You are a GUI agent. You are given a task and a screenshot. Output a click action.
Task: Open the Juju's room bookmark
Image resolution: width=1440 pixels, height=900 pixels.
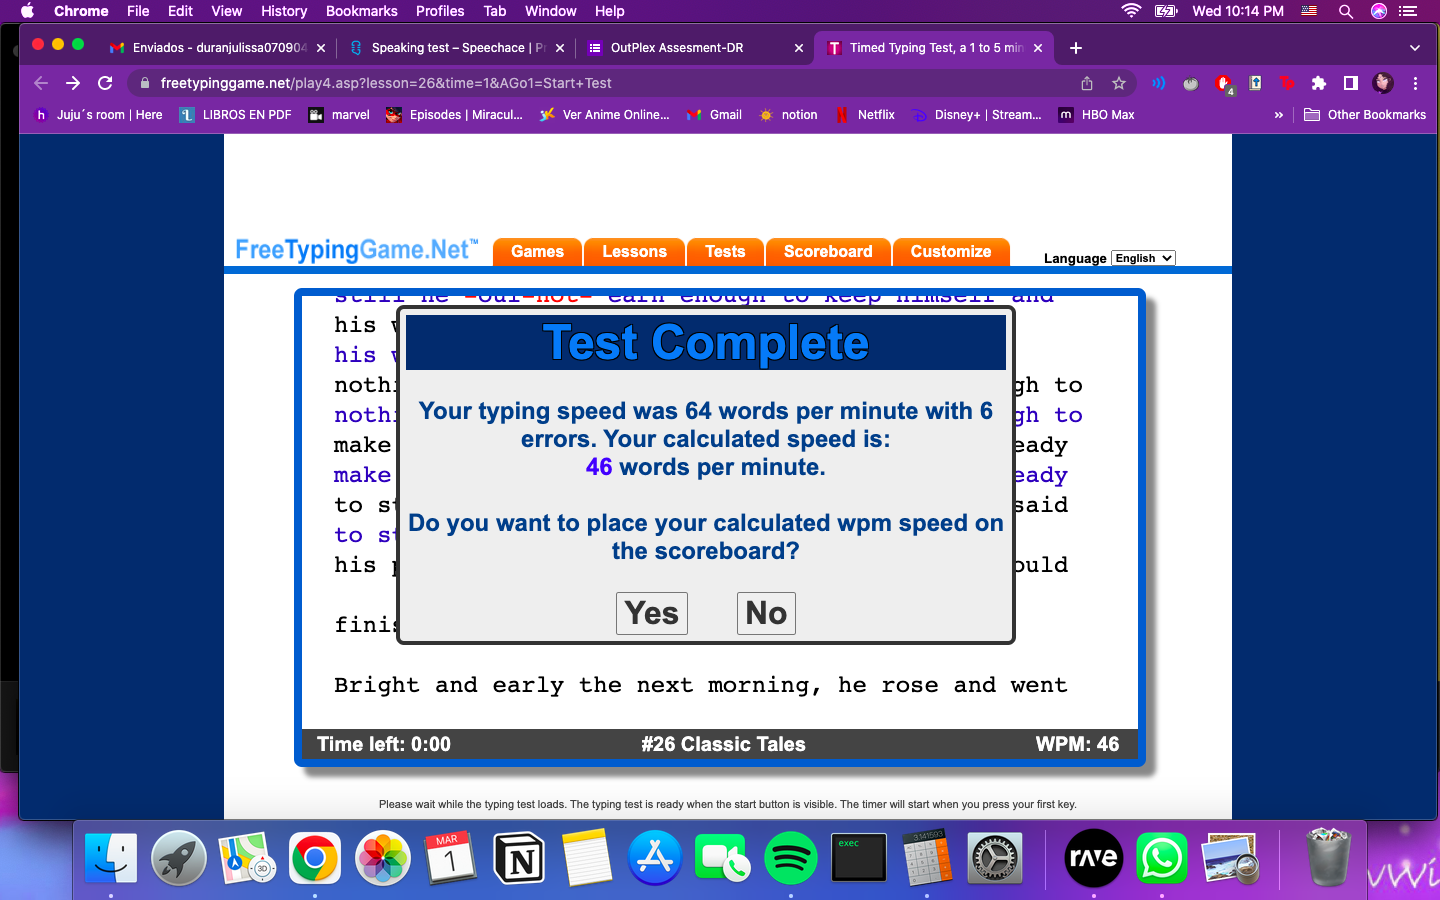[98, 115]
